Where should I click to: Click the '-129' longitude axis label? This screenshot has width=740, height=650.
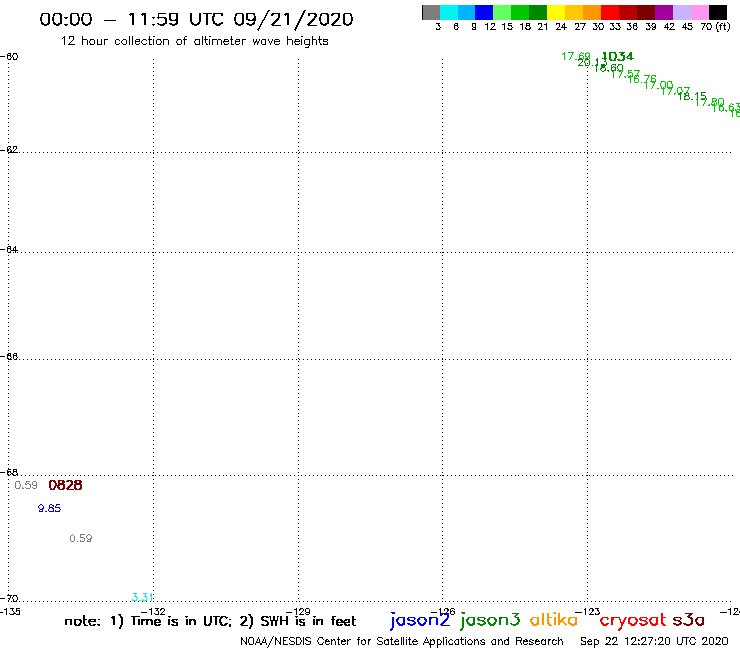298,612
